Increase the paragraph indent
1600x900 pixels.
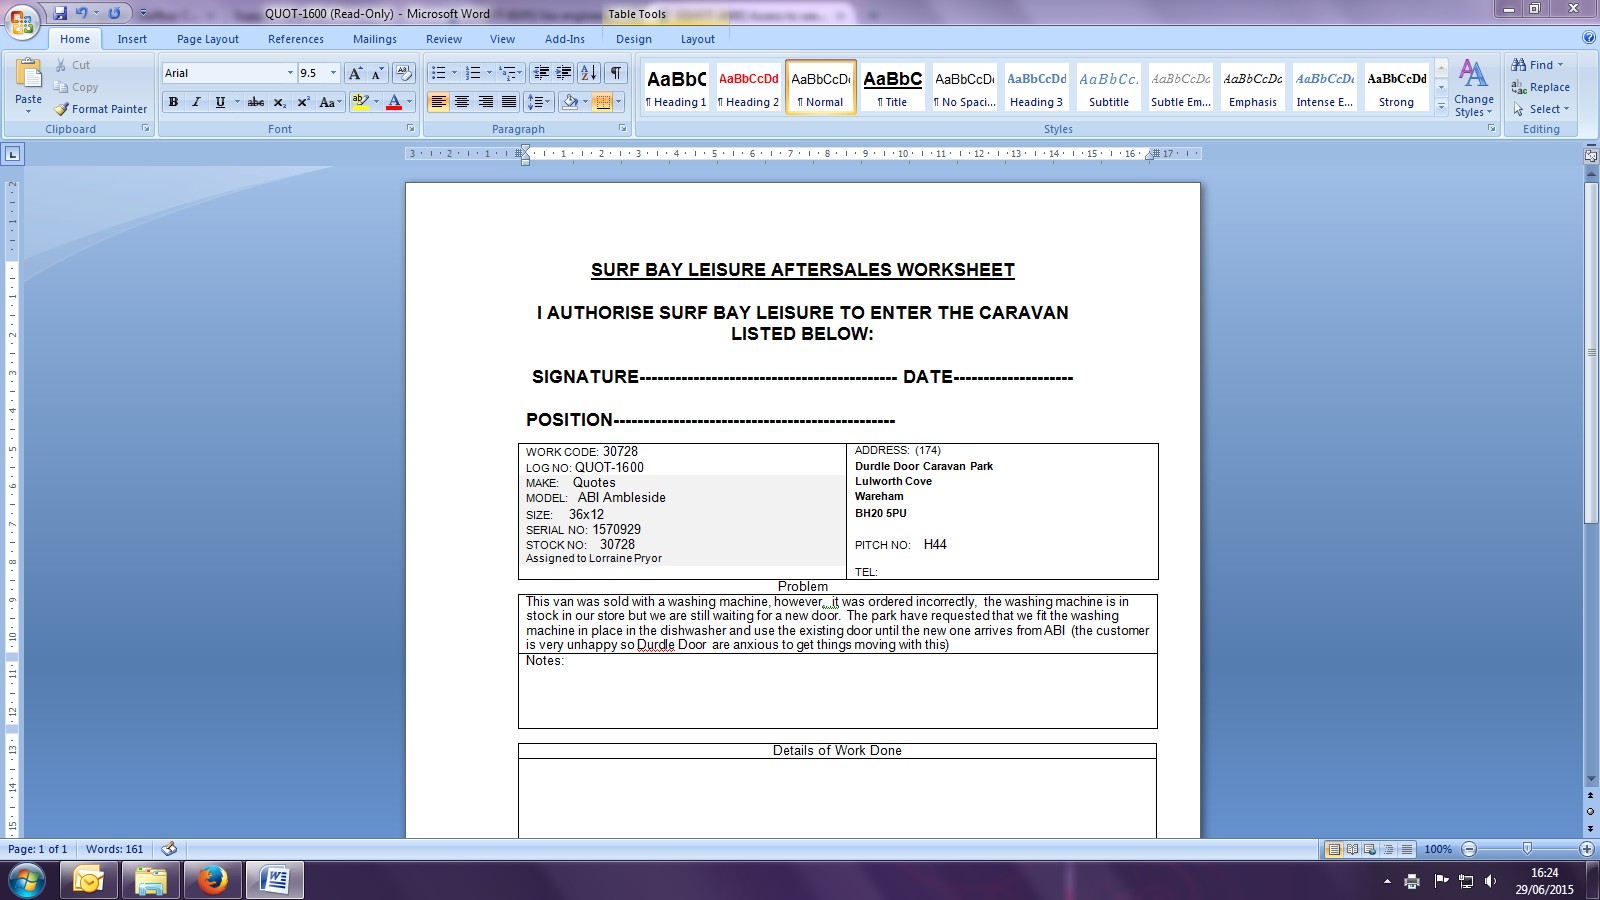click(x=564, y=73)
